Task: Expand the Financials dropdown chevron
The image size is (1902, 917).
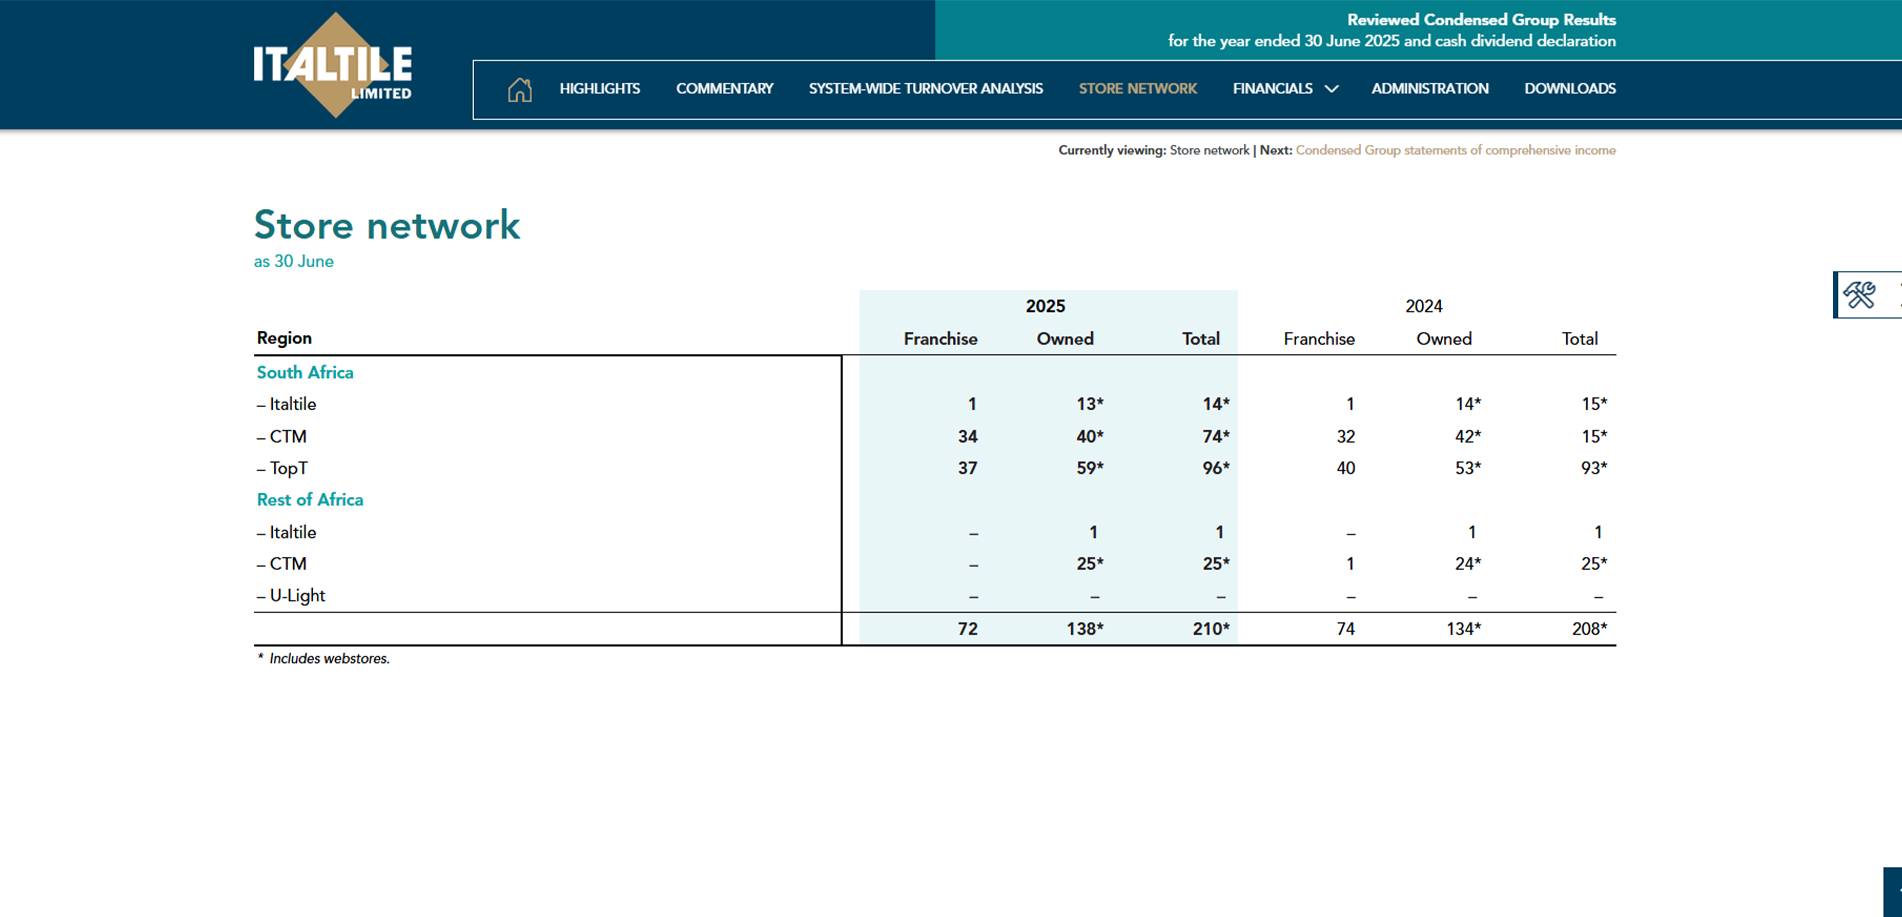Action: [x=1331, y=89]
